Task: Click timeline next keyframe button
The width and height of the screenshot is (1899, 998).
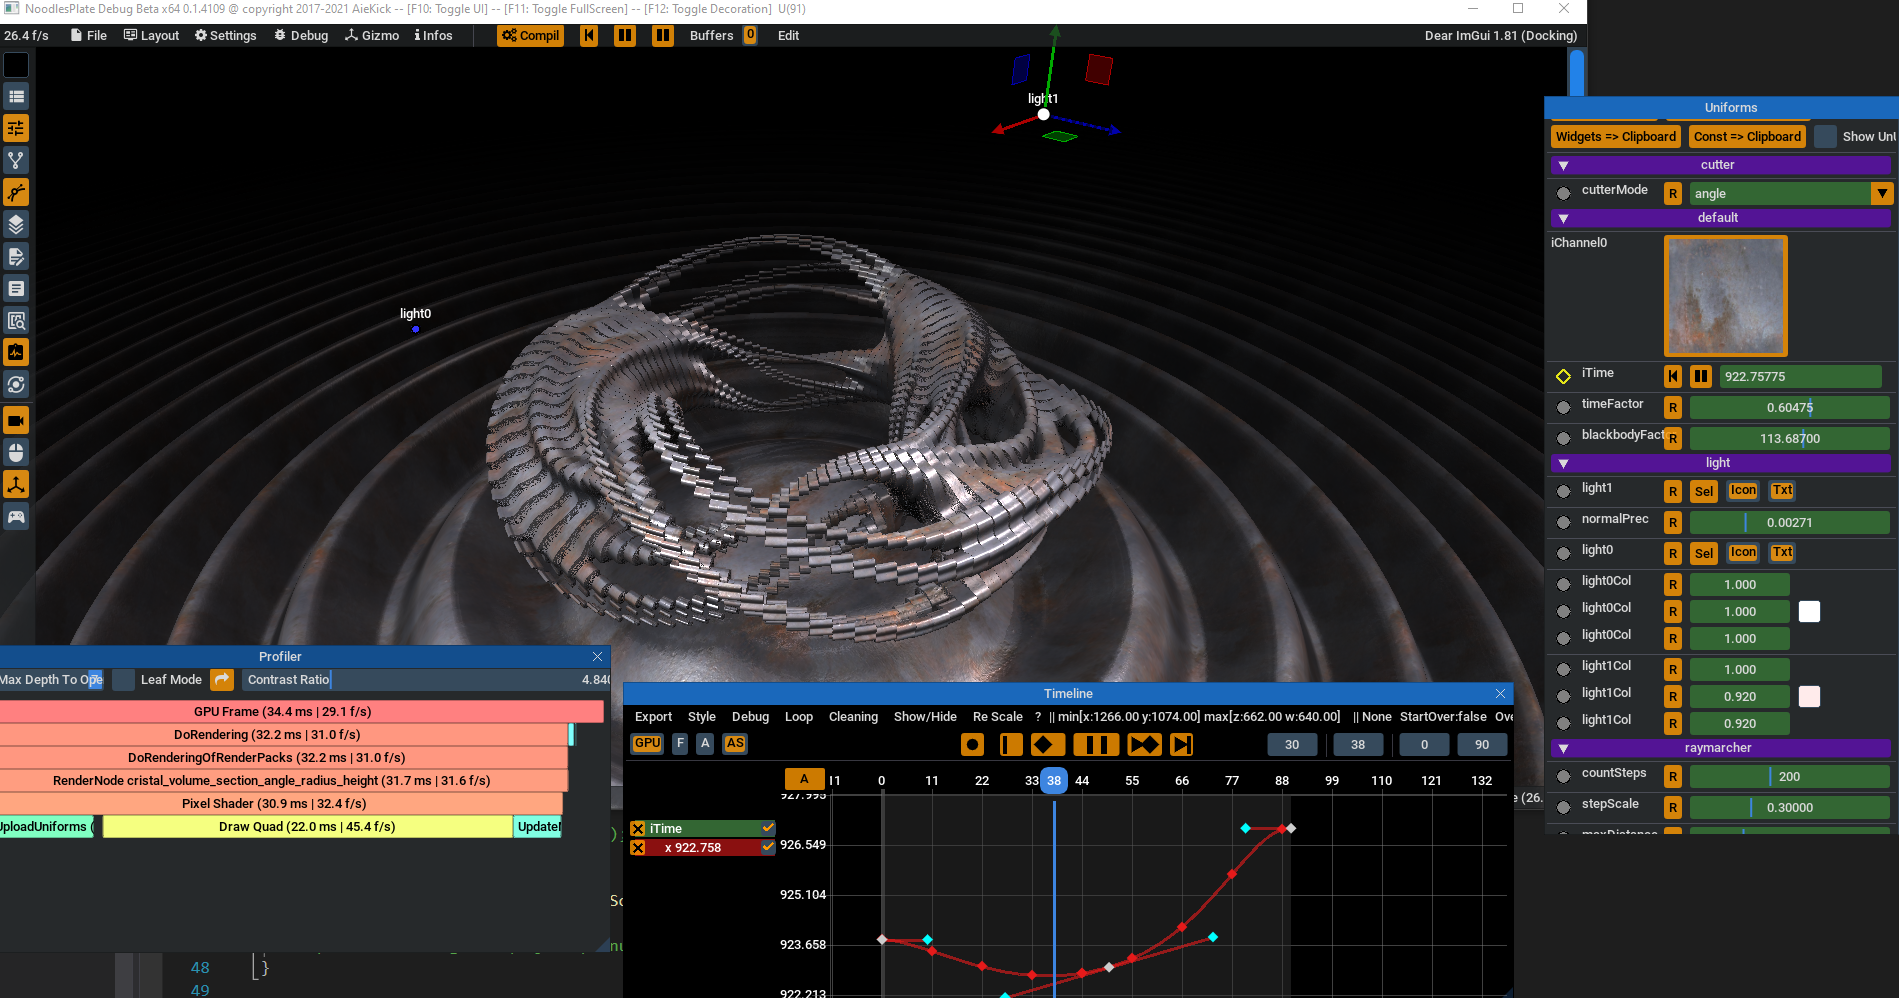Action: 1144,745
